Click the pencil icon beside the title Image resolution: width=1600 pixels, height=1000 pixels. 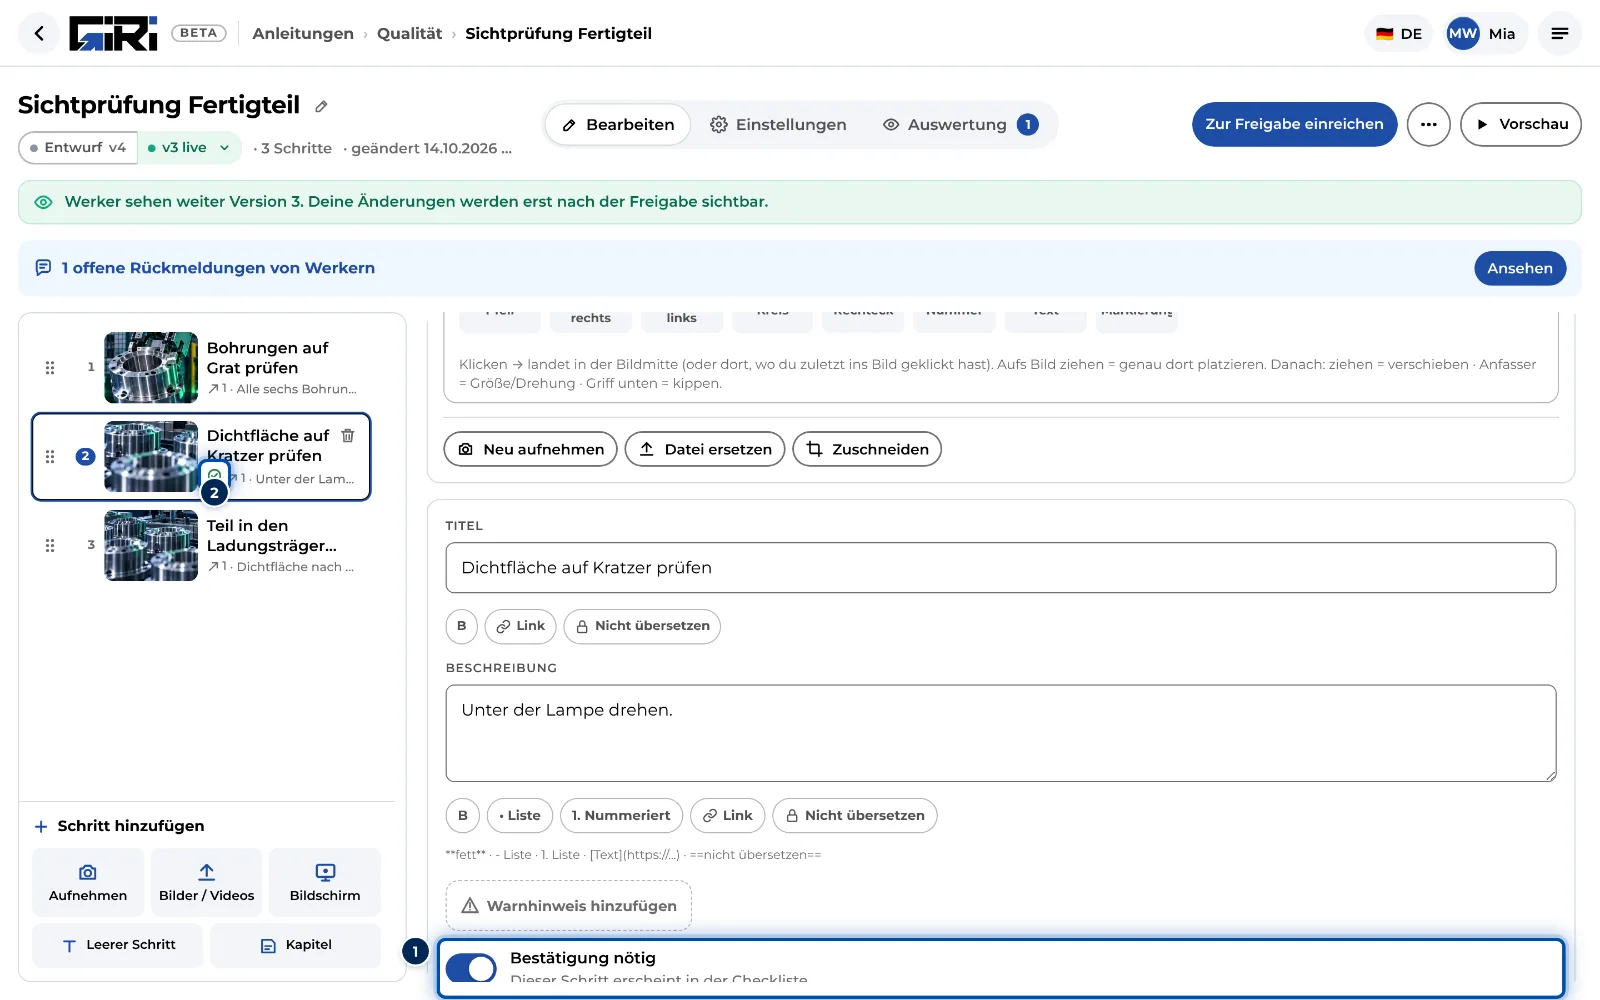click(321, 106)
